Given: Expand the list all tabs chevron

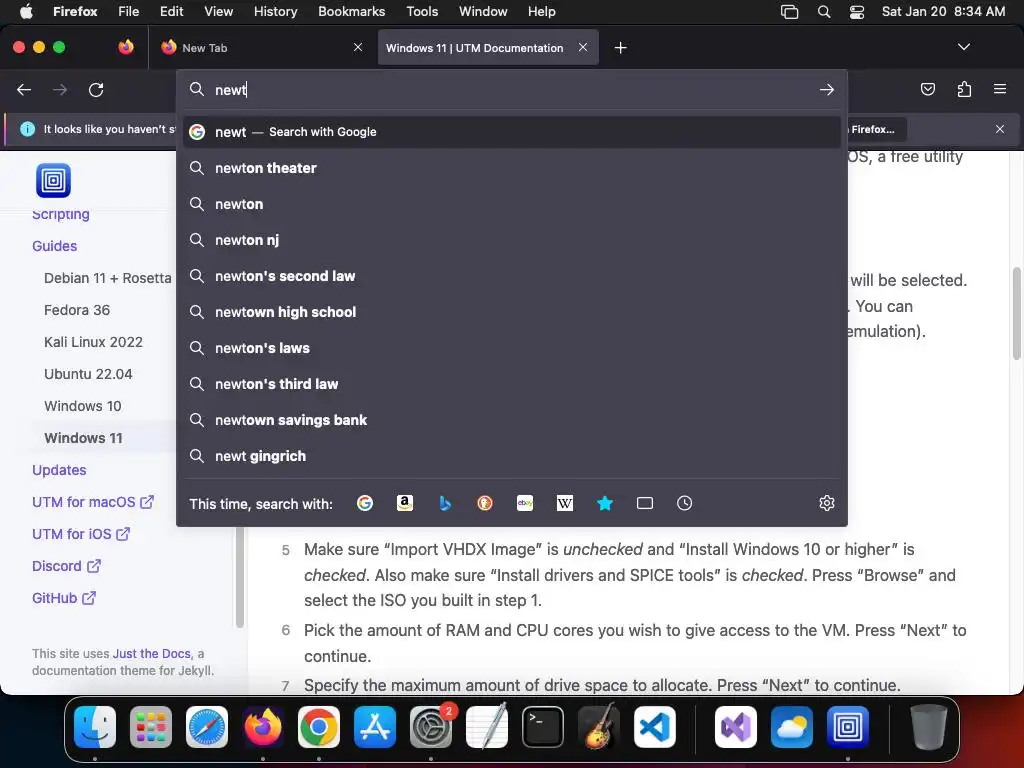Looking at the screenshot, I should click(x=963, y=47).
